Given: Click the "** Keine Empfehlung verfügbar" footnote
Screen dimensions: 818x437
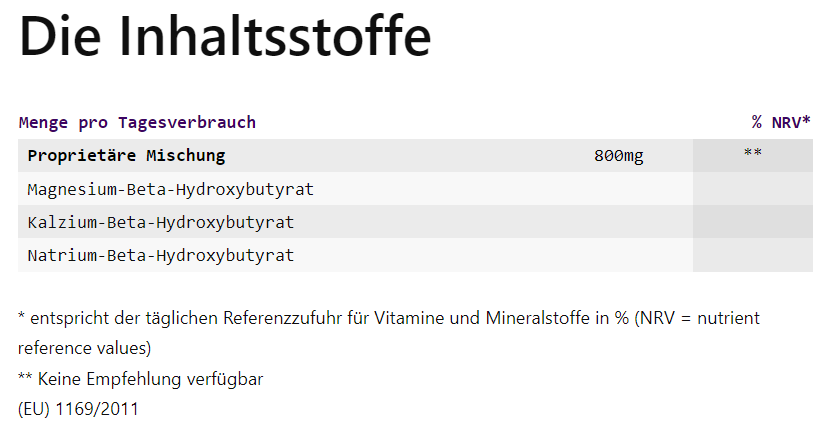Looking at the screenshot, I should (x=140, y=380).
